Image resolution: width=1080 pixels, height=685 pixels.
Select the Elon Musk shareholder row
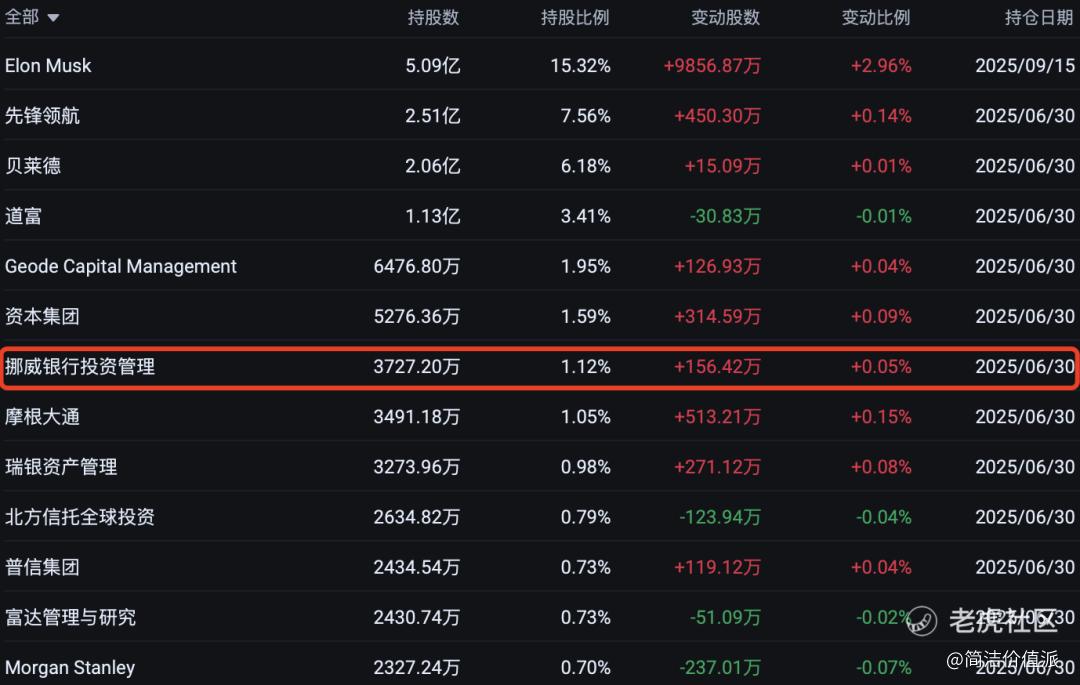48,66
